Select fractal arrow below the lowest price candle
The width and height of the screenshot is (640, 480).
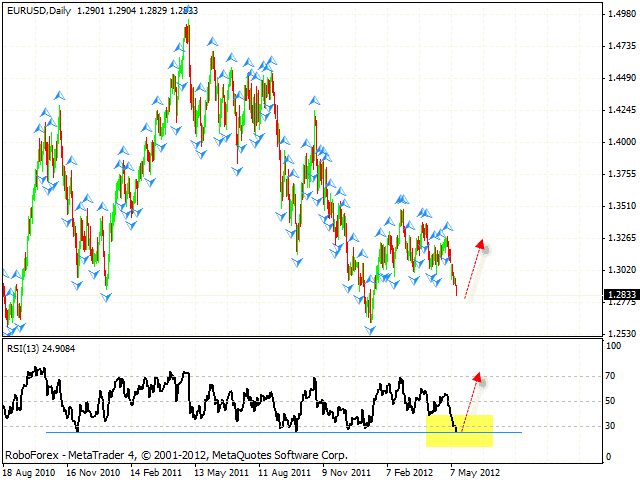[x=370, y=330]
